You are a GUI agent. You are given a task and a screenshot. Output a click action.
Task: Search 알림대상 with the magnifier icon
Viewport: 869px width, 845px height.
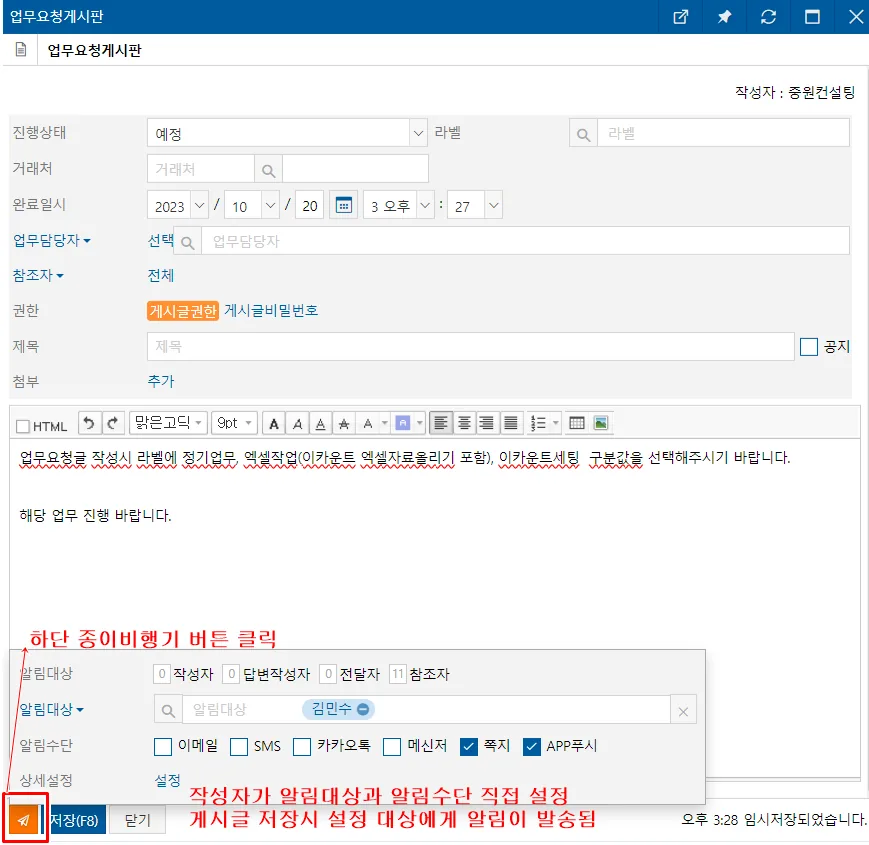click(168, 710)
